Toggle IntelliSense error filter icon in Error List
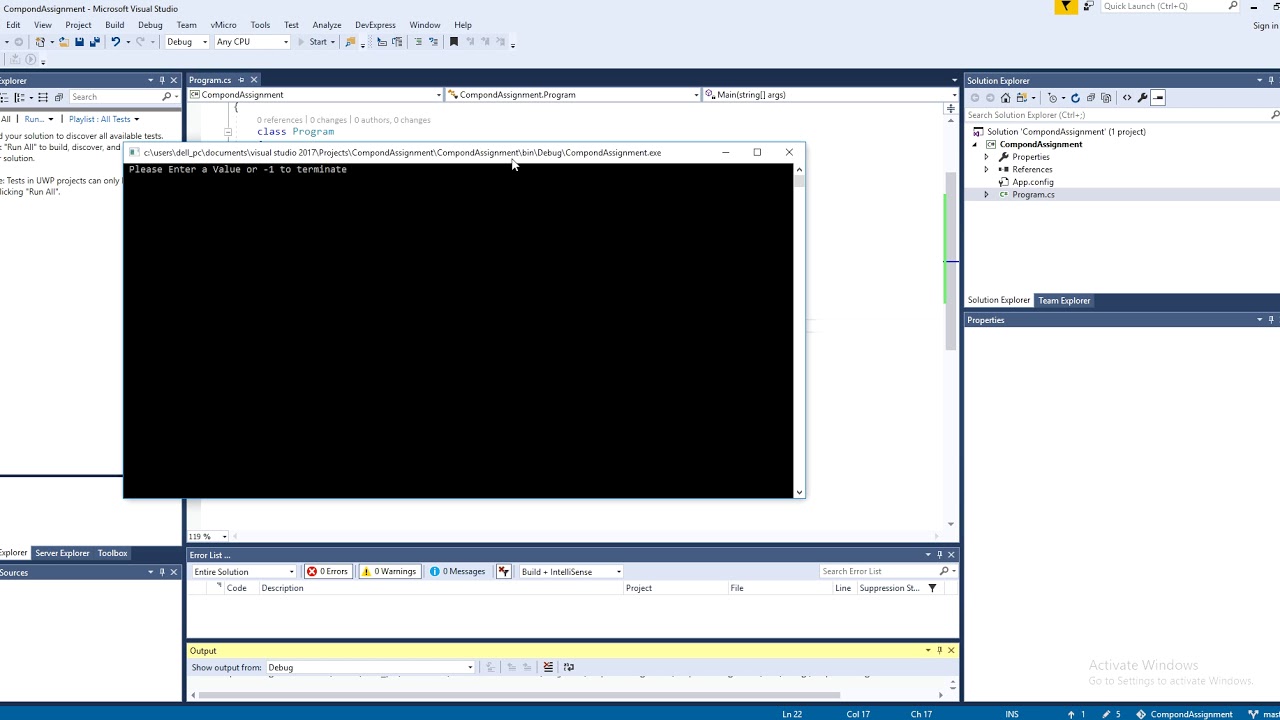The width and height of the screenshot is (1280, 720). 504,572
